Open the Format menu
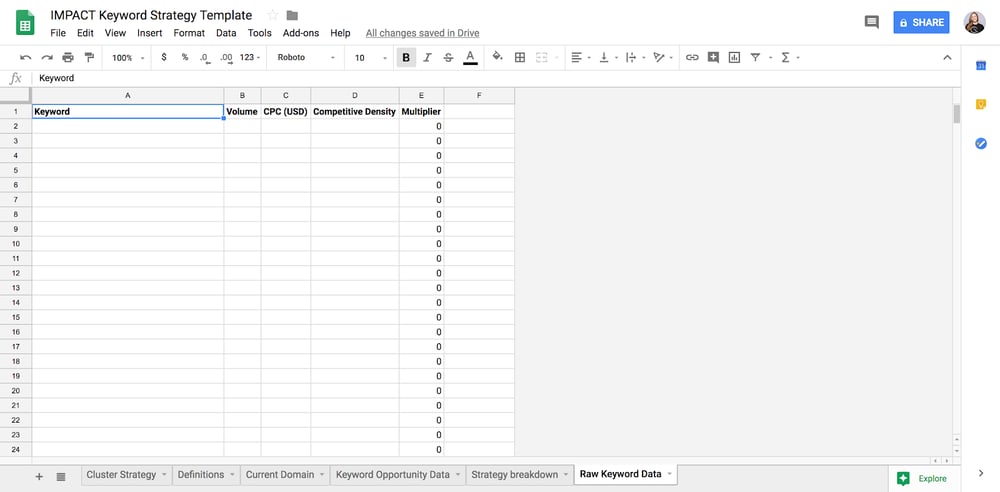This screenshot has width=1000, height=492. pos(189,33)
